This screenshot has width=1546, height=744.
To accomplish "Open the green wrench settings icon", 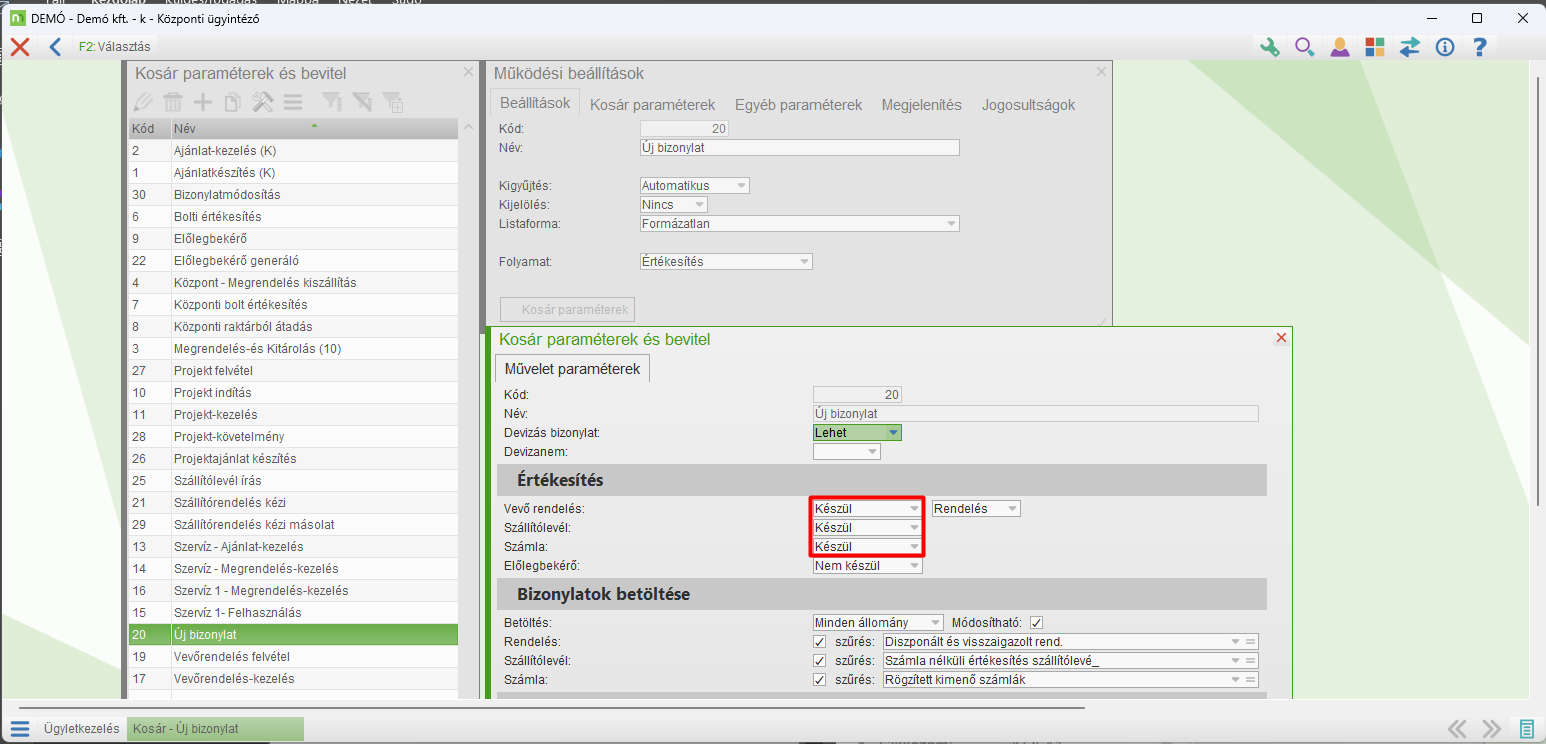I will [1270, 47].
